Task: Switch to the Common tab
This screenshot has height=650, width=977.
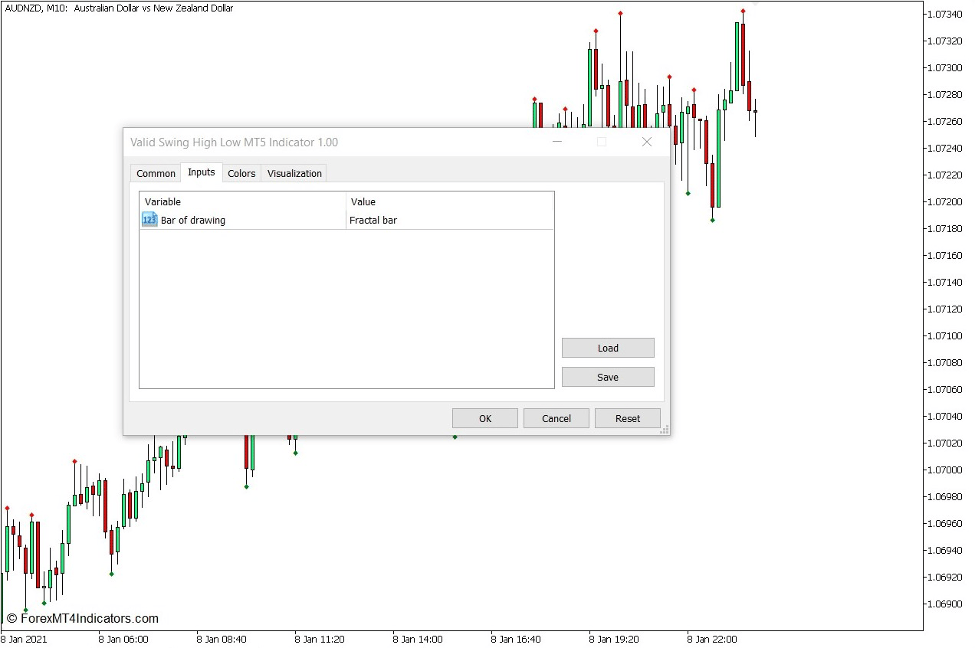Action: (155, 173)
